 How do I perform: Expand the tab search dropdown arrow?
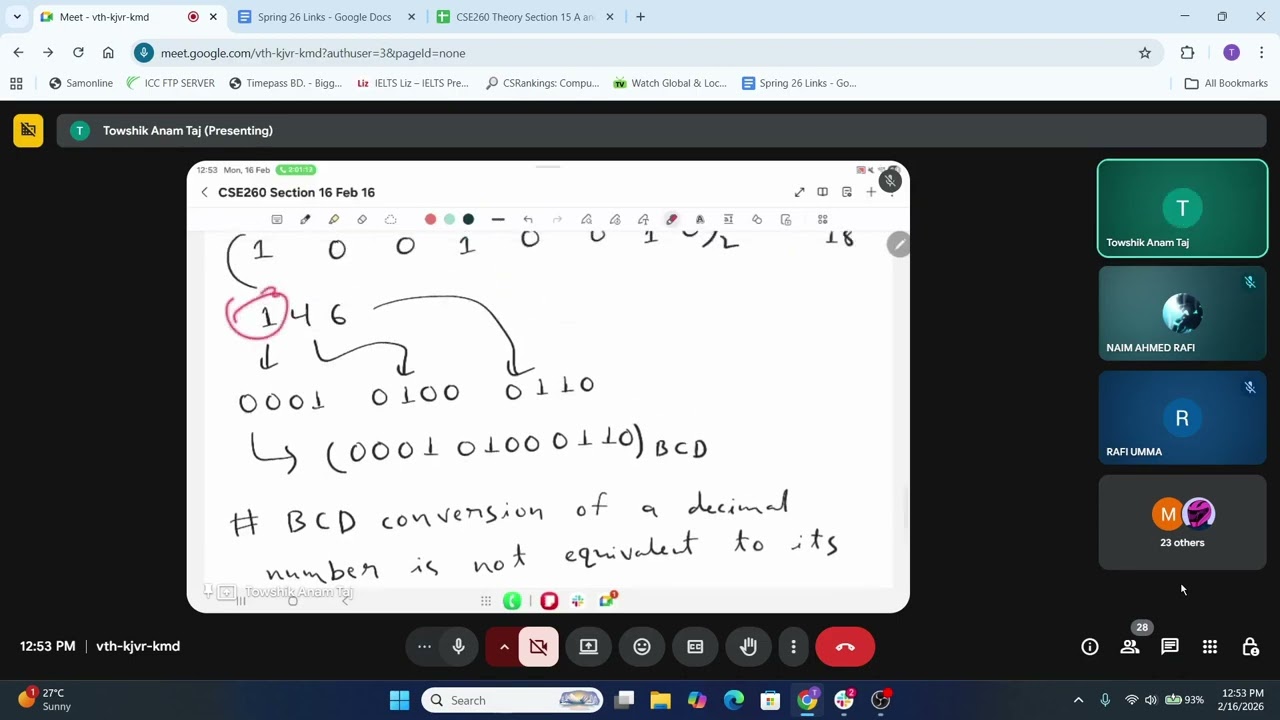pos(16,17)
